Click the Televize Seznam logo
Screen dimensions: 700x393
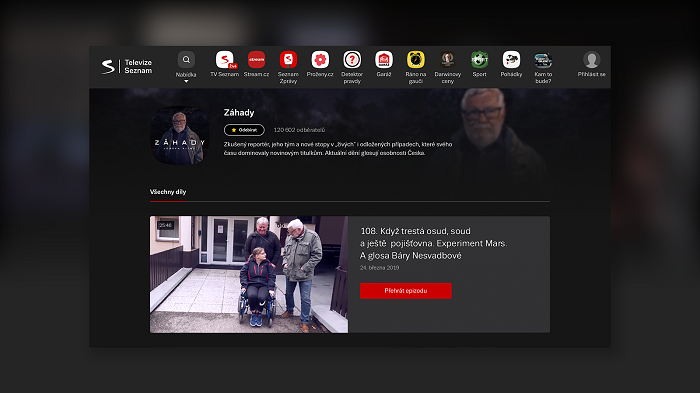(127, 67)
